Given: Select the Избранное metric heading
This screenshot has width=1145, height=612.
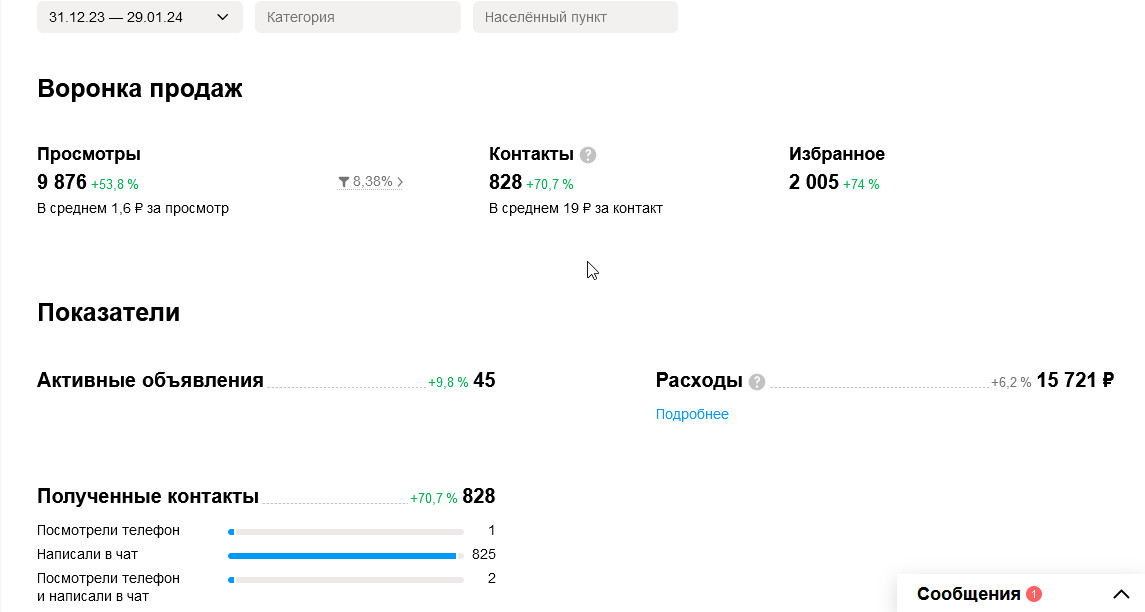Looking at the screenshot, I should [x=837, y=154].
